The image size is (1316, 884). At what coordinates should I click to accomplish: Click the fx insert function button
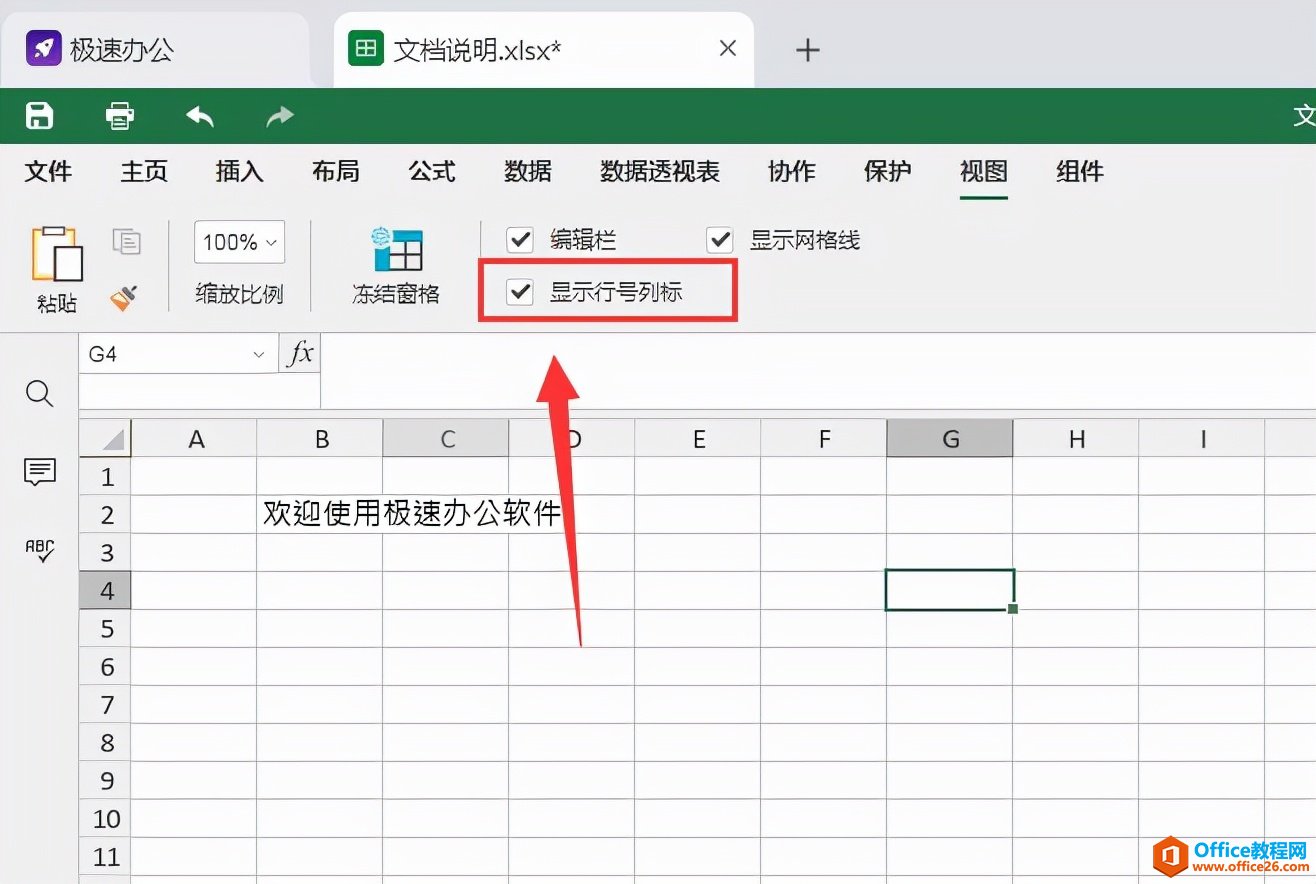tap(298, 353)
